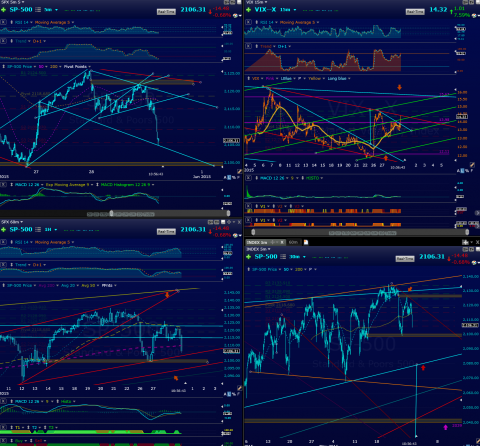Expand the 30m timeframe dropdown in bottom-right chart
The width and height of the screenshot is (480, 446).
coord(304,257)
